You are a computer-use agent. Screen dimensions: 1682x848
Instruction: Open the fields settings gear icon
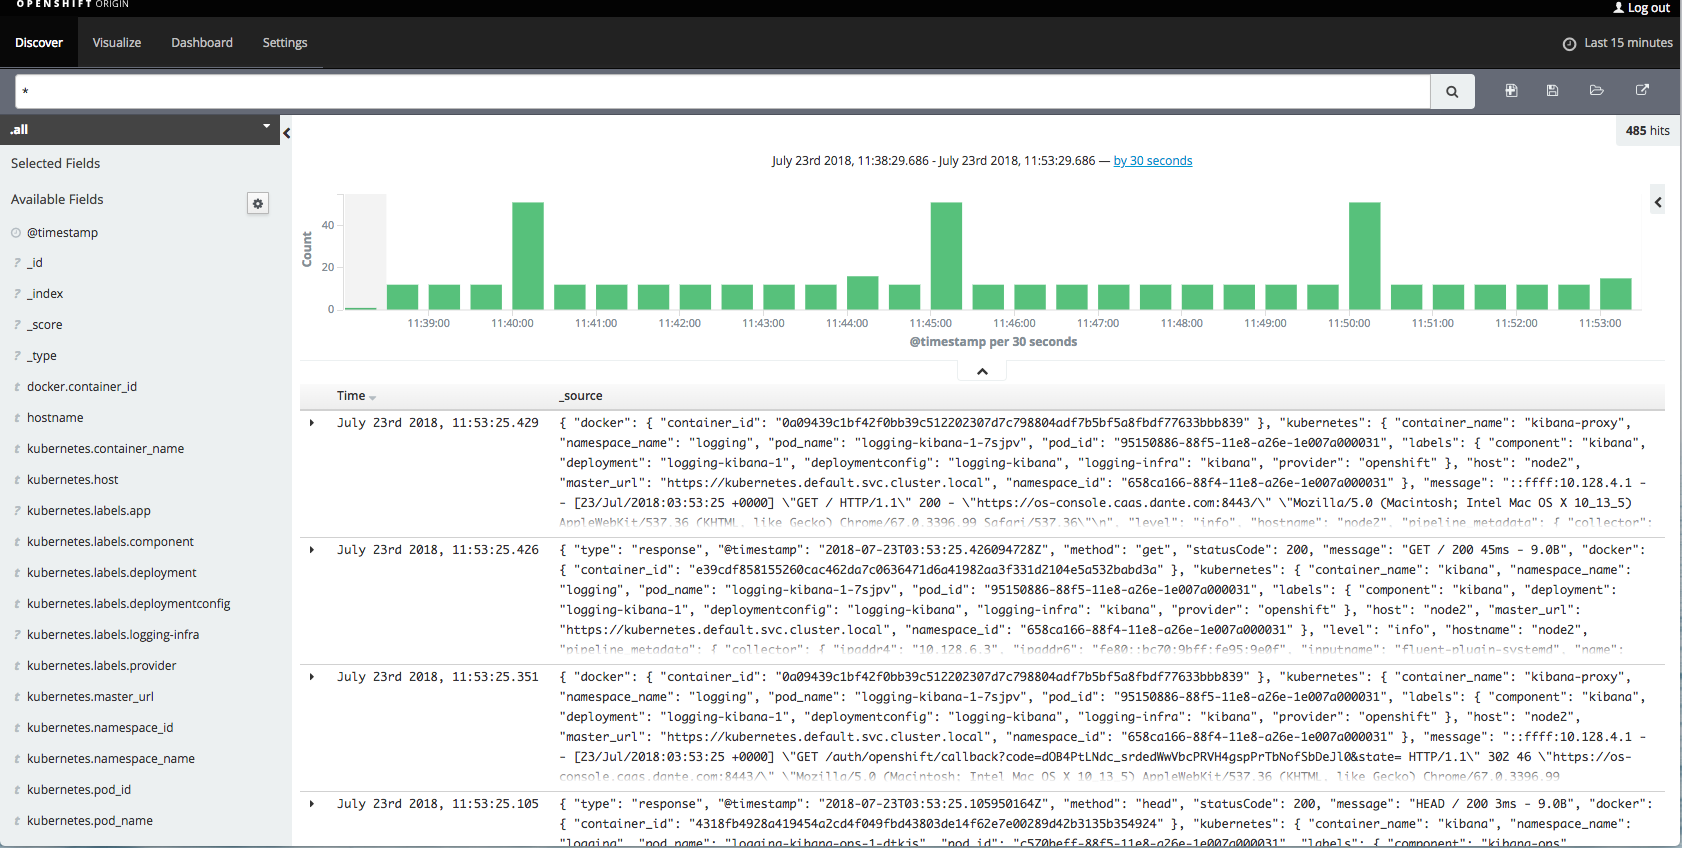pos(258,203)
